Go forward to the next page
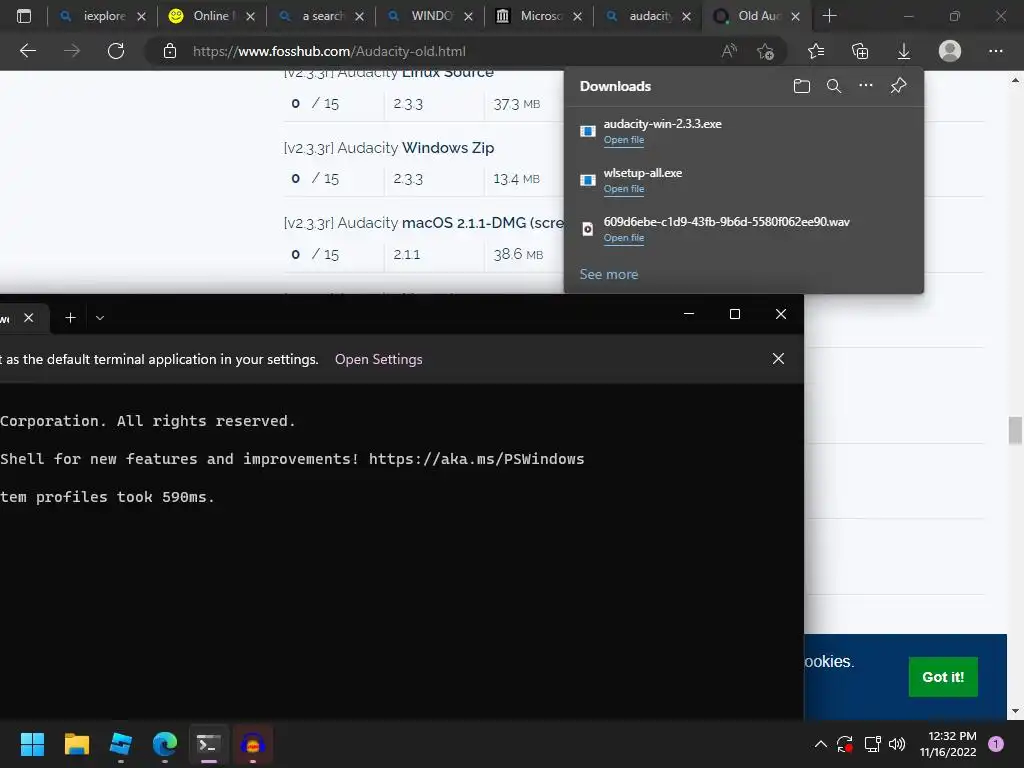This screenshot has height=768, width=1024. click(x=72, y=51)
